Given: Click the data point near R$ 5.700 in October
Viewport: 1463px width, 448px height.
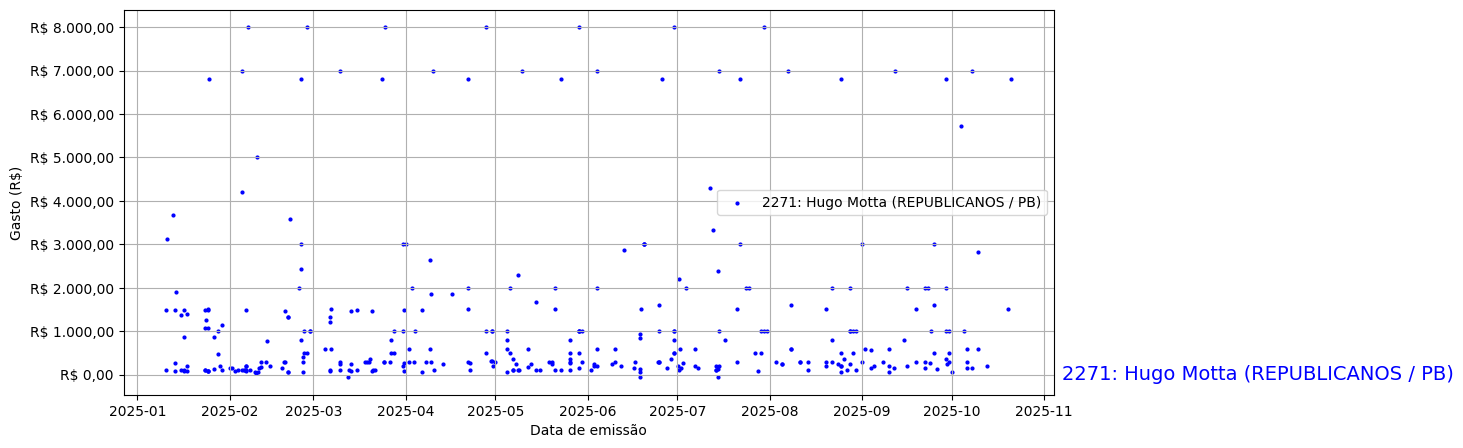Looking at the screenshot, I should click(961, 126).
